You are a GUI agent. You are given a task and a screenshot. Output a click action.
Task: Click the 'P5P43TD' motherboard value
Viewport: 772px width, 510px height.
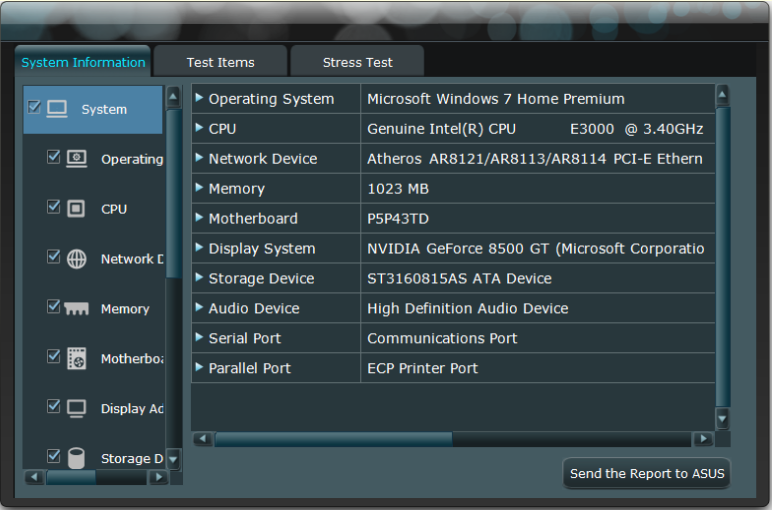pyautogui.click(x=398, y=219)
